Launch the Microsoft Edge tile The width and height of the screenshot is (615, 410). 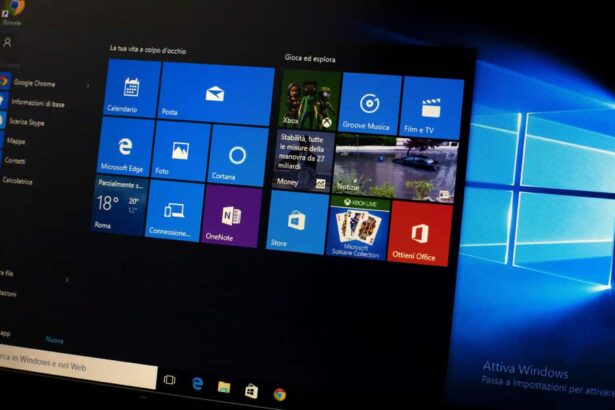click(x=126, y=147)
